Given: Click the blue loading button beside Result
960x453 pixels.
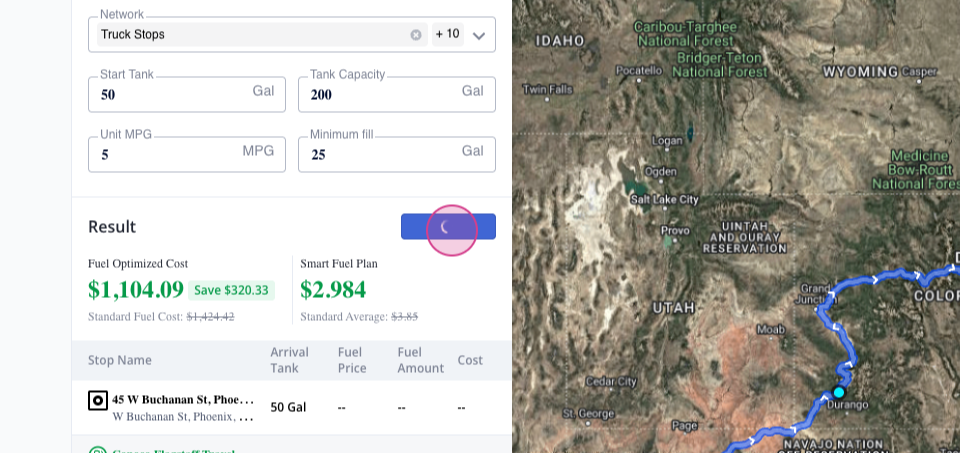Looking at the screenshot, I should point(448,227).
